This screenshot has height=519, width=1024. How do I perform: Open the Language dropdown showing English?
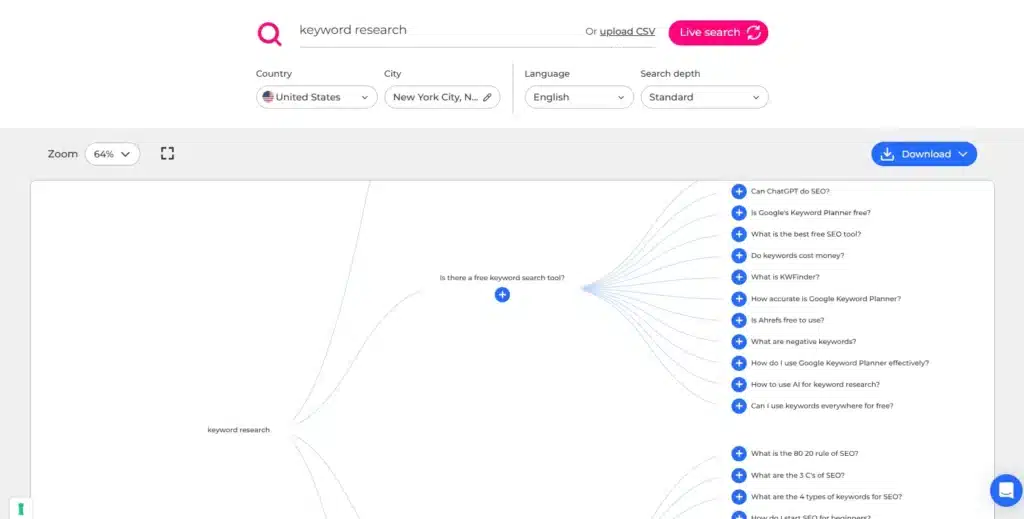[579, 97]
